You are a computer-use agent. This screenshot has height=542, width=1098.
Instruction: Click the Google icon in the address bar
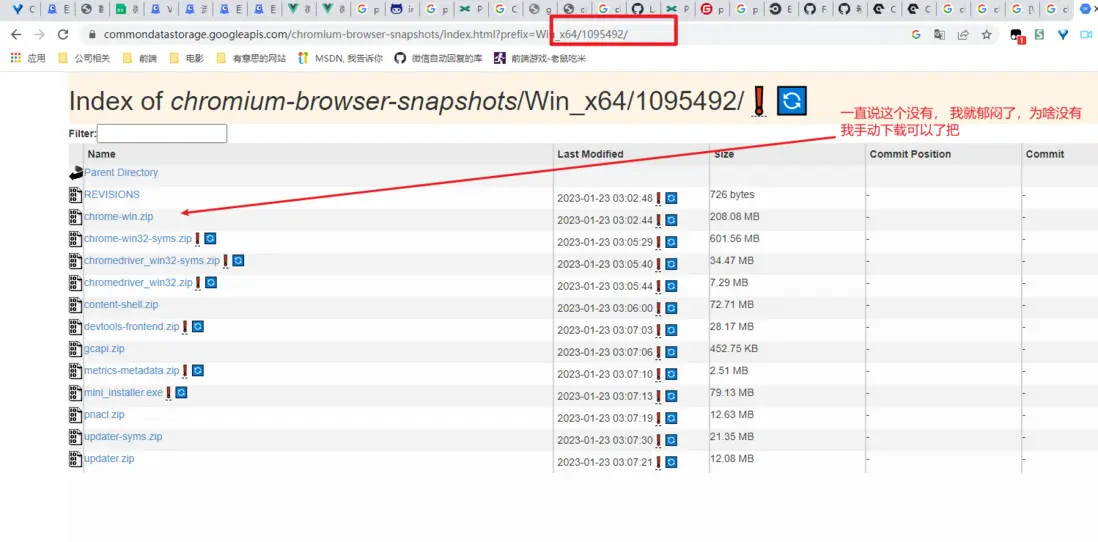916,34
